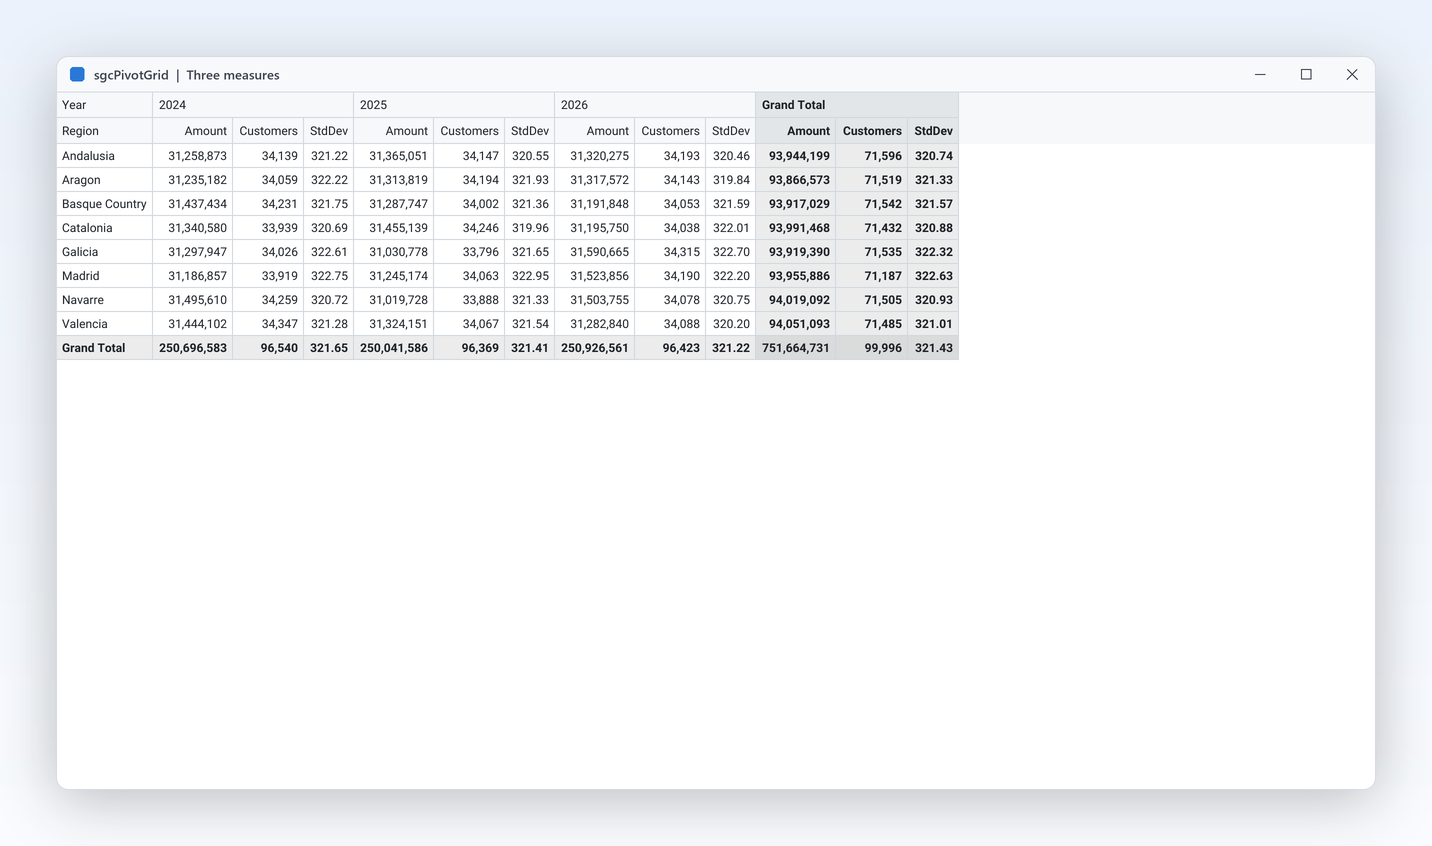Select the Aragon row label
This screenshot has width=1432, height=846.
(105, 180)
